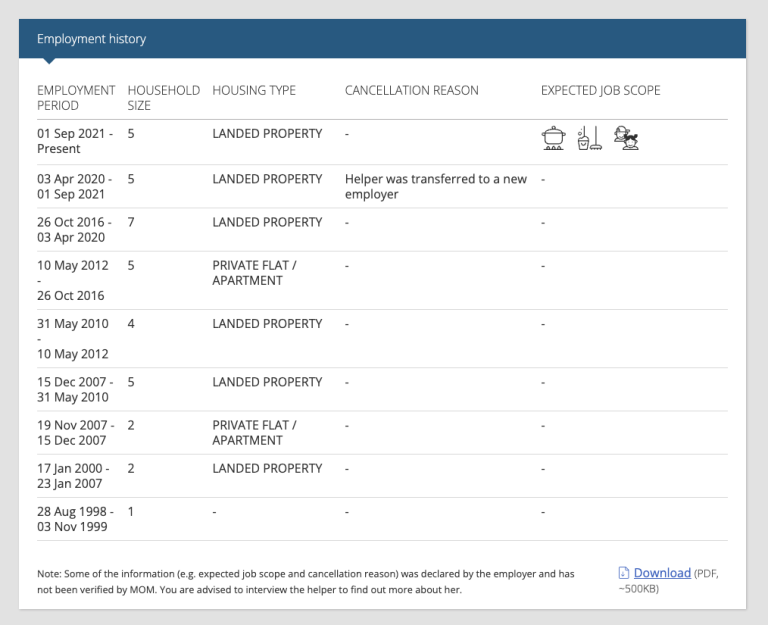The height and width of the screenshot is (625, 768).
Task: Select the 17 Jan 2000 - 23 Jan 2007 period
Action: point(73,476)
